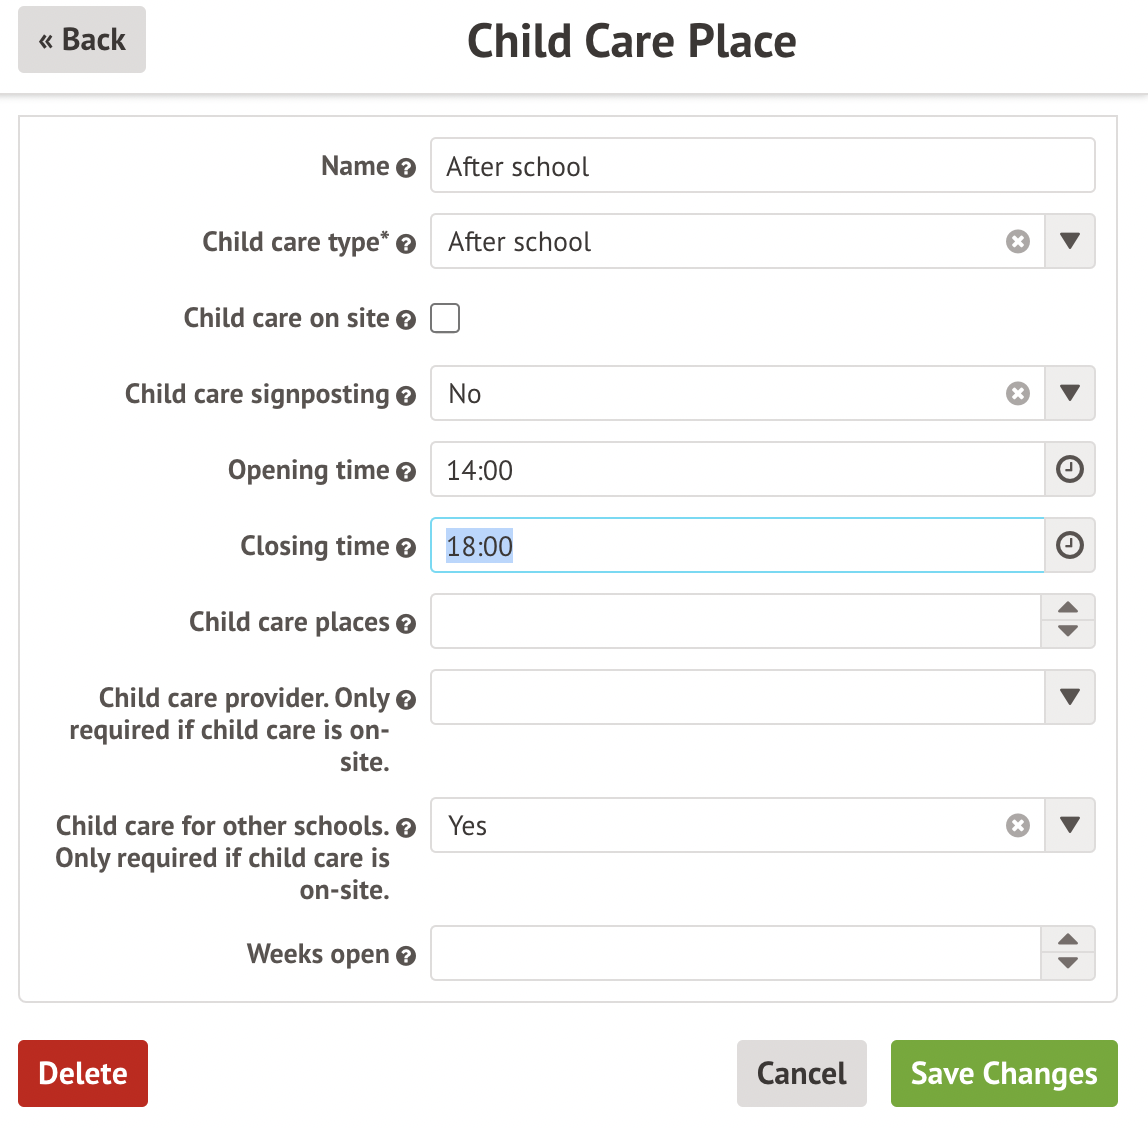Clear the Child care type selection
Viewport: 1148px width, 1128px height.
coord(1018,242)
